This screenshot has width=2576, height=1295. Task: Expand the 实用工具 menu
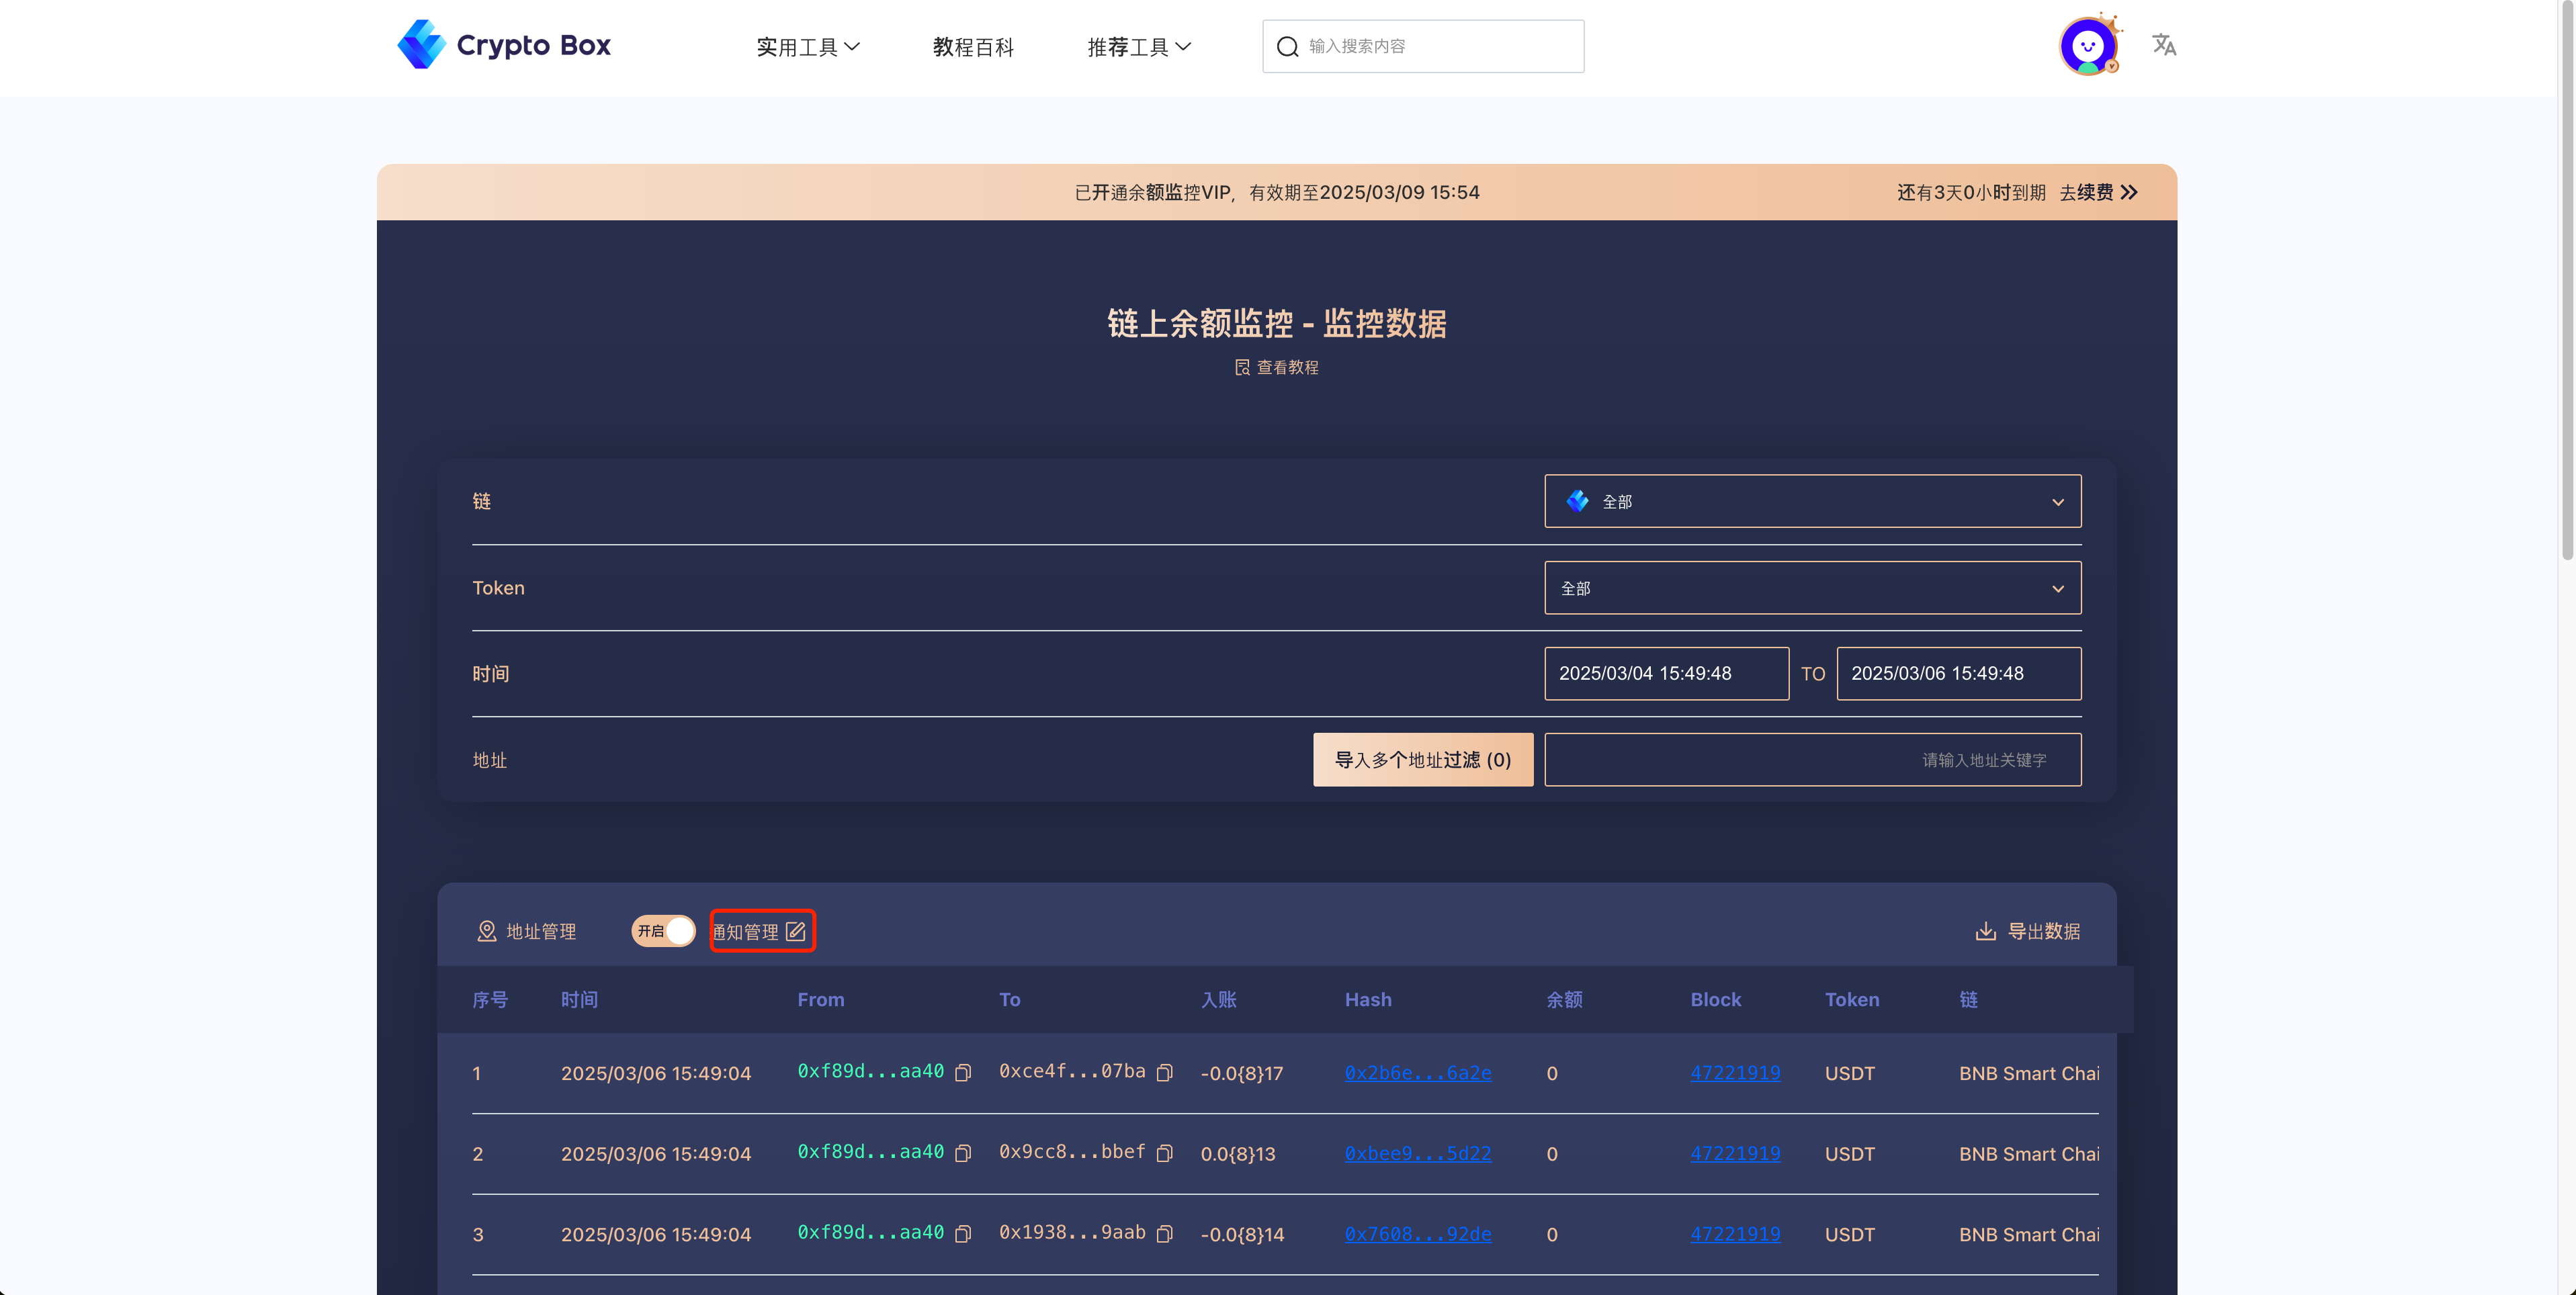[x=807, y=47]
